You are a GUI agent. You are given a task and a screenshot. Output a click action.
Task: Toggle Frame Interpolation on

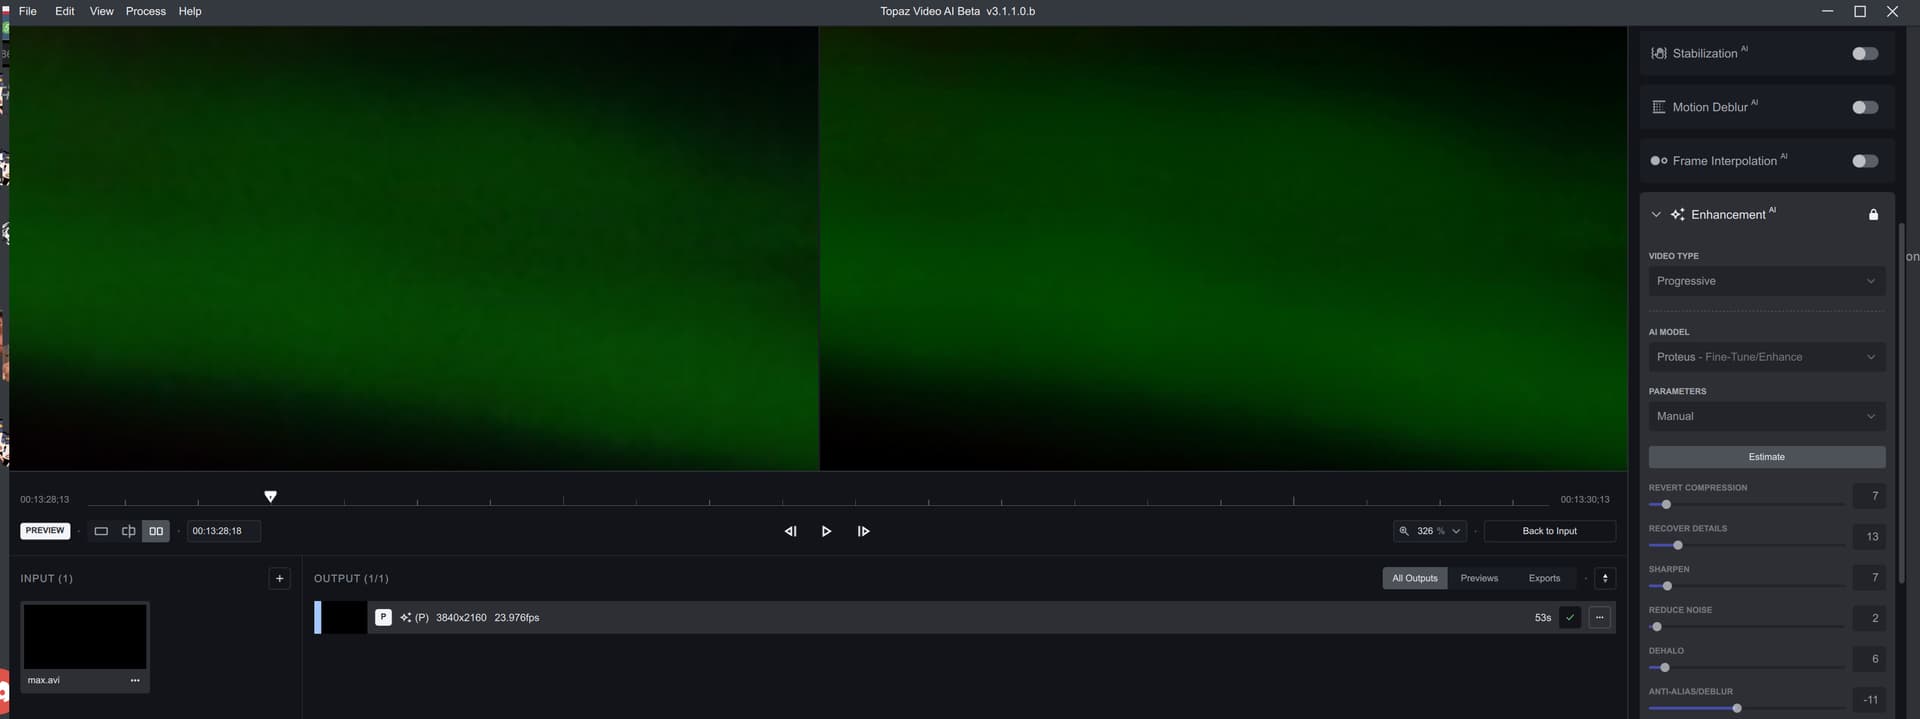tap(1864, 161)
